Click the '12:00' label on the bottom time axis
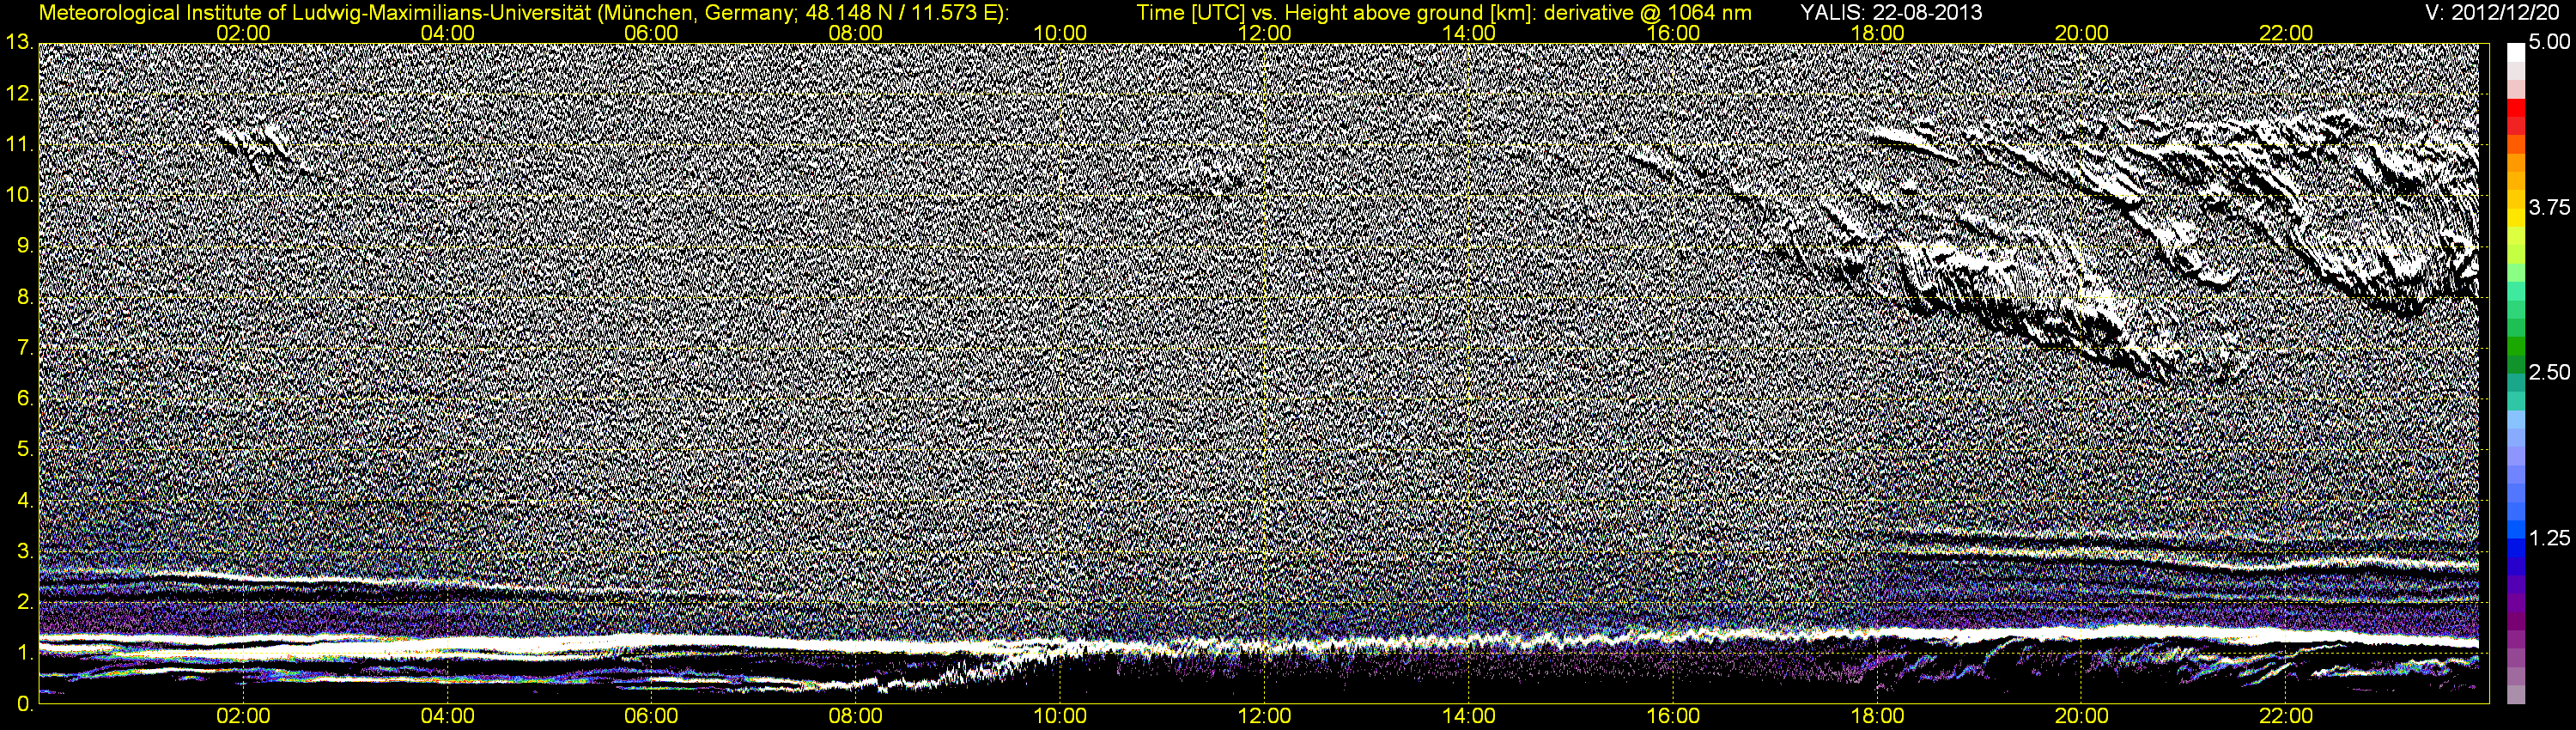Viewport: 2576px width, 730px height. pos(1265,717)
